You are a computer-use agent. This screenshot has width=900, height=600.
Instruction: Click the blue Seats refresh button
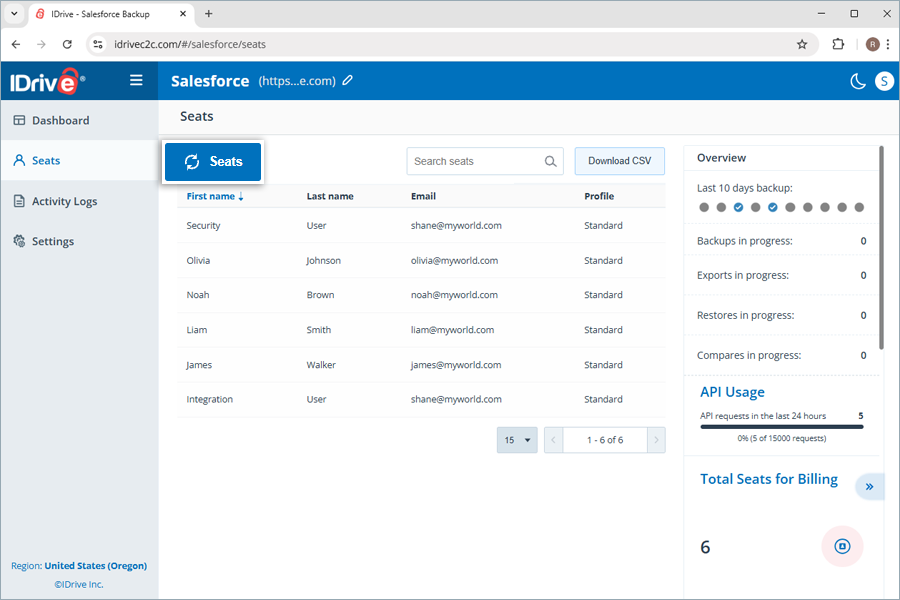pyautogui.click(x=213, y=162)
